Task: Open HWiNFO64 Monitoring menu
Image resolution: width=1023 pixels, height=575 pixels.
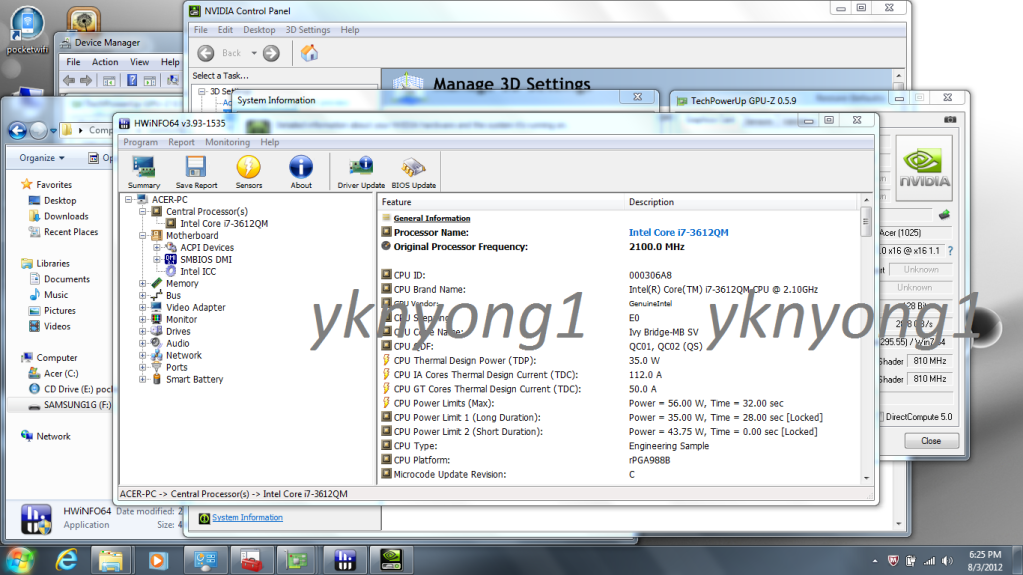Action: (x=227, y=142)
